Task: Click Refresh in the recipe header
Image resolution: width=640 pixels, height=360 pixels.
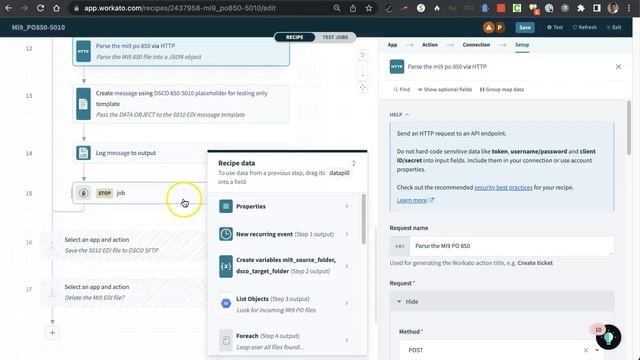Action: [584, 27]
